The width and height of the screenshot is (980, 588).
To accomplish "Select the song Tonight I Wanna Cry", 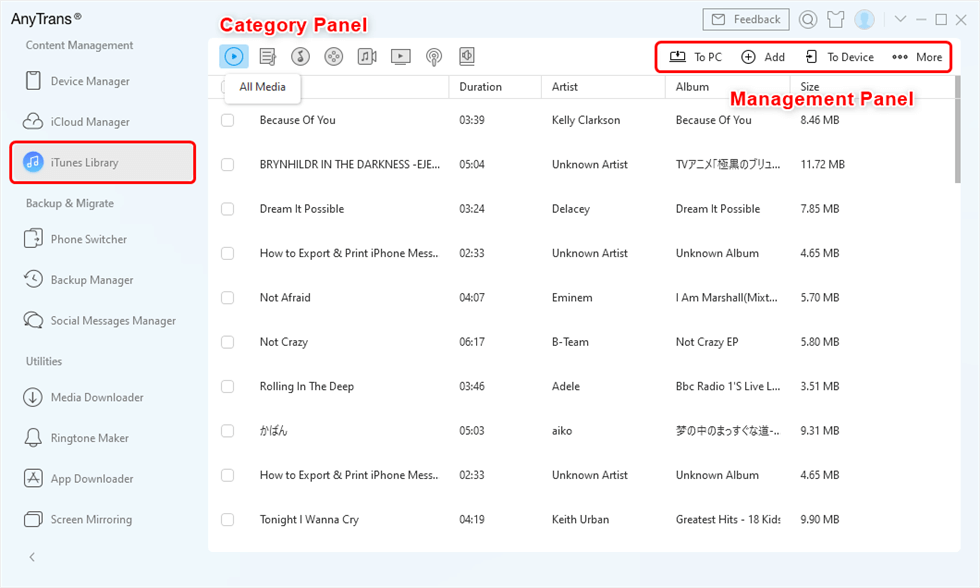I will (x=309, y=519).
